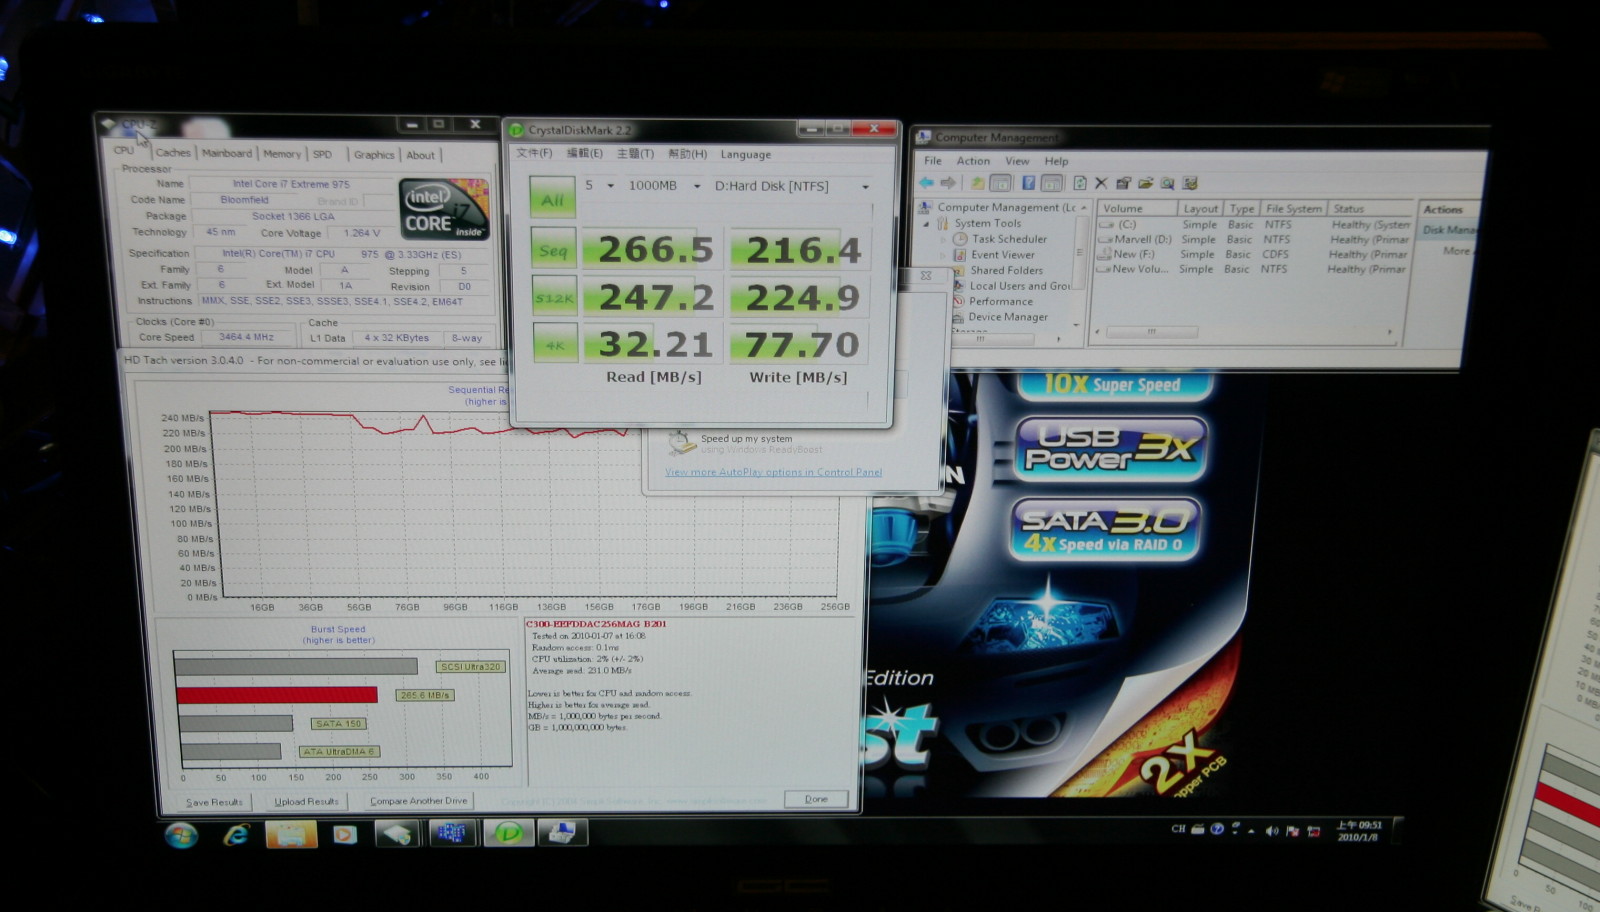This screenshot has width=1600, height=912.
Task: Click the All button in CrystalDiskMark
Action: 552,199
